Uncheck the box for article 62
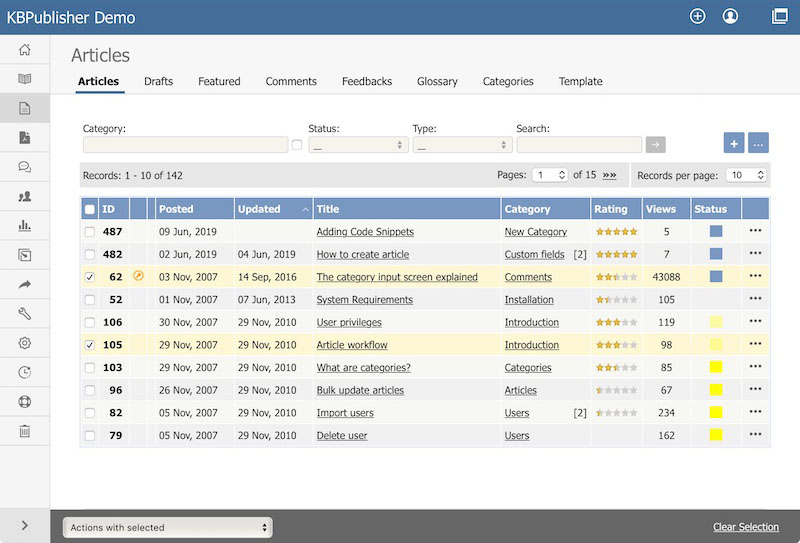 [x=89, y=277]
